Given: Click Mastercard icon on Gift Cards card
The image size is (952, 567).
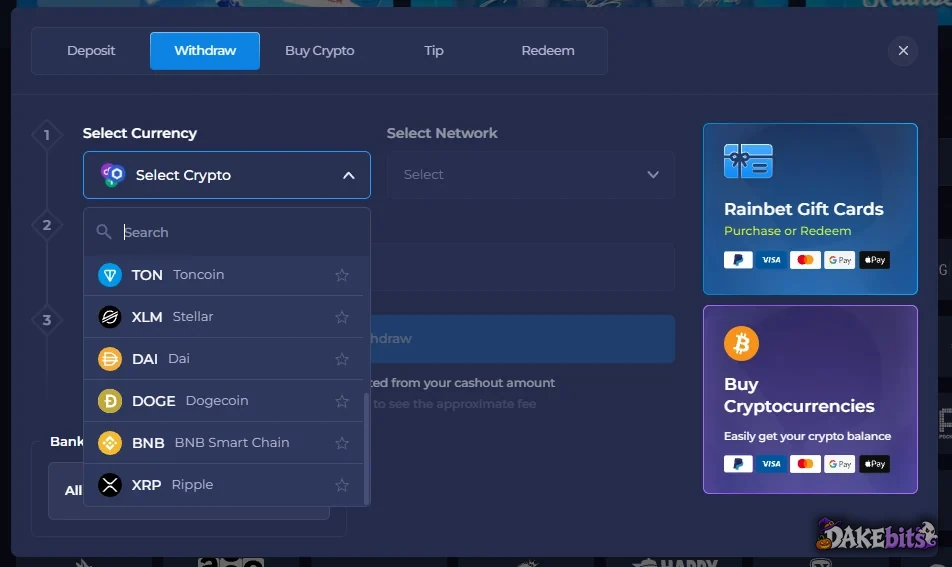Looking at the screenshot, I should 805,260.
